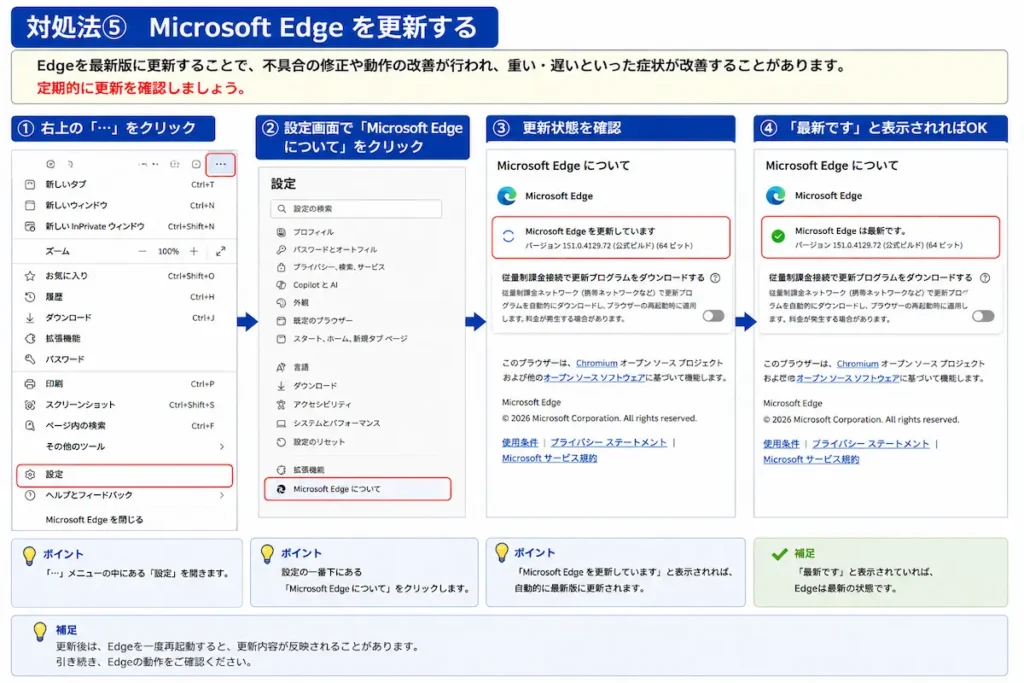1024x683 pixels.
Task: Open 使用条件 link in step ④ panel
Action: point(781,444)
